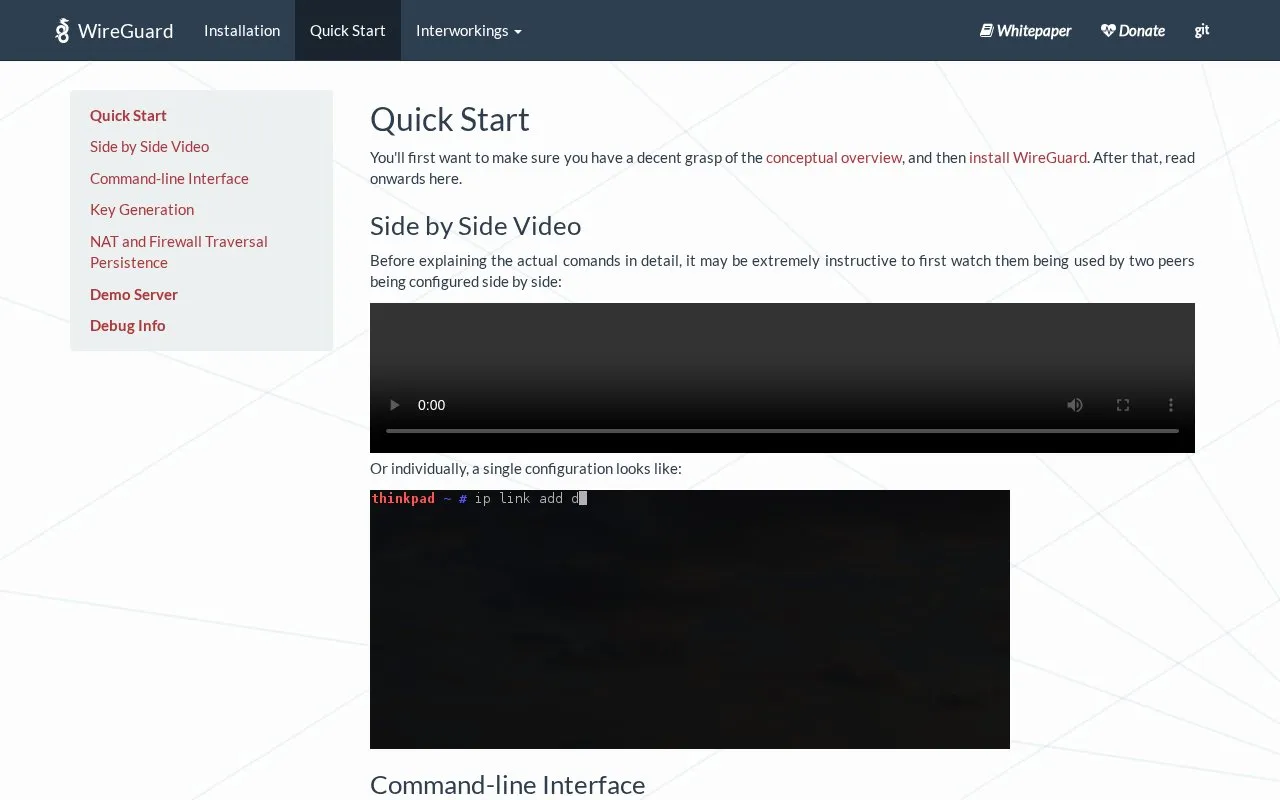This screenshot has width=1280, height=800.
Task: Select the Quick Start nav tab
Action: (348, 30)
